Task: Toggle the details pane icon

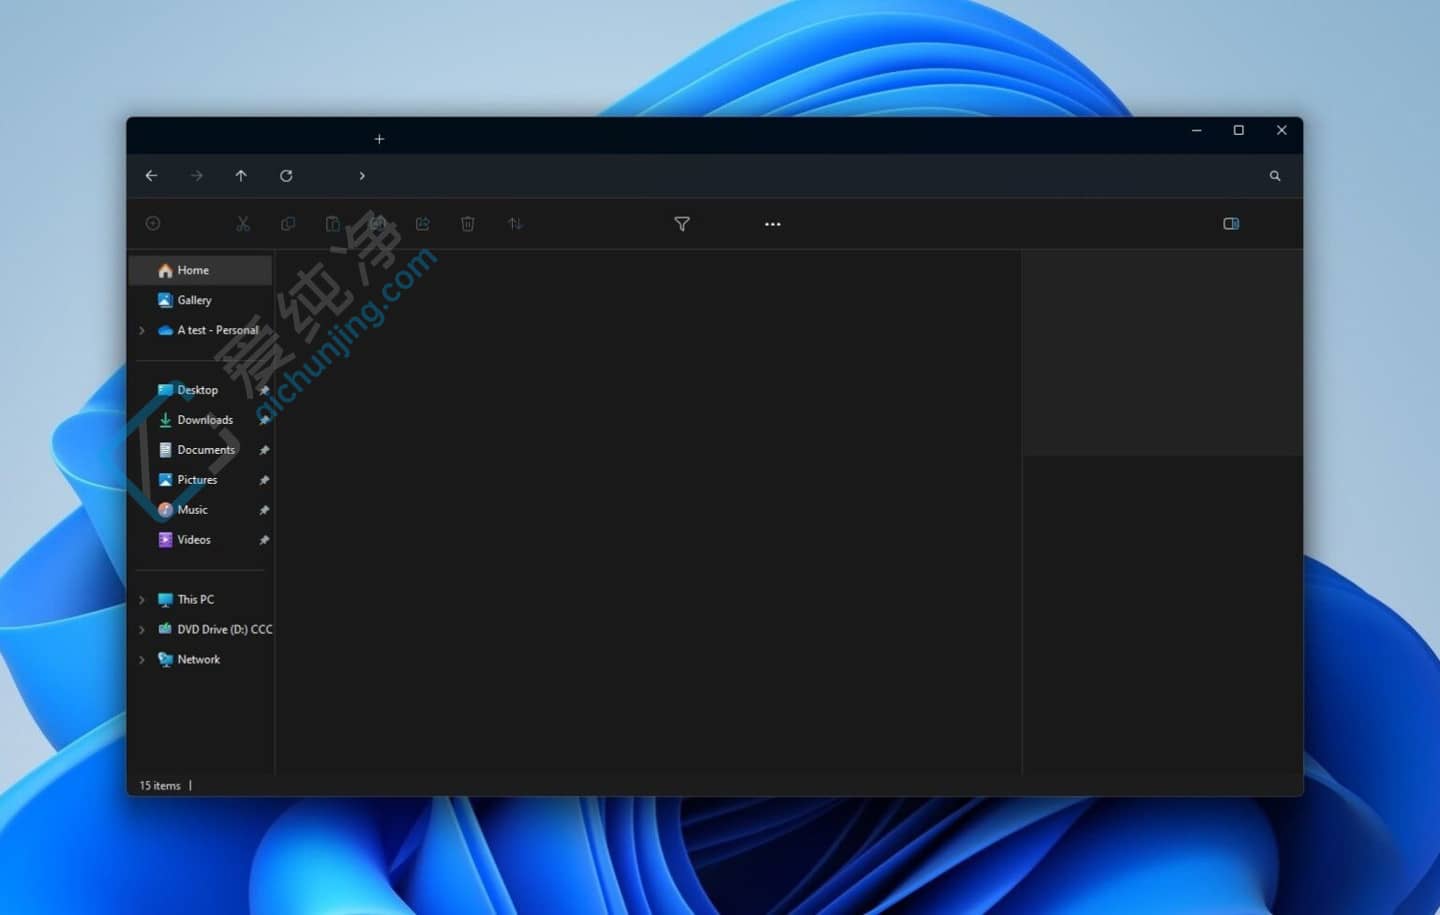Action: pyautogui.click(x=1231, y=223)
